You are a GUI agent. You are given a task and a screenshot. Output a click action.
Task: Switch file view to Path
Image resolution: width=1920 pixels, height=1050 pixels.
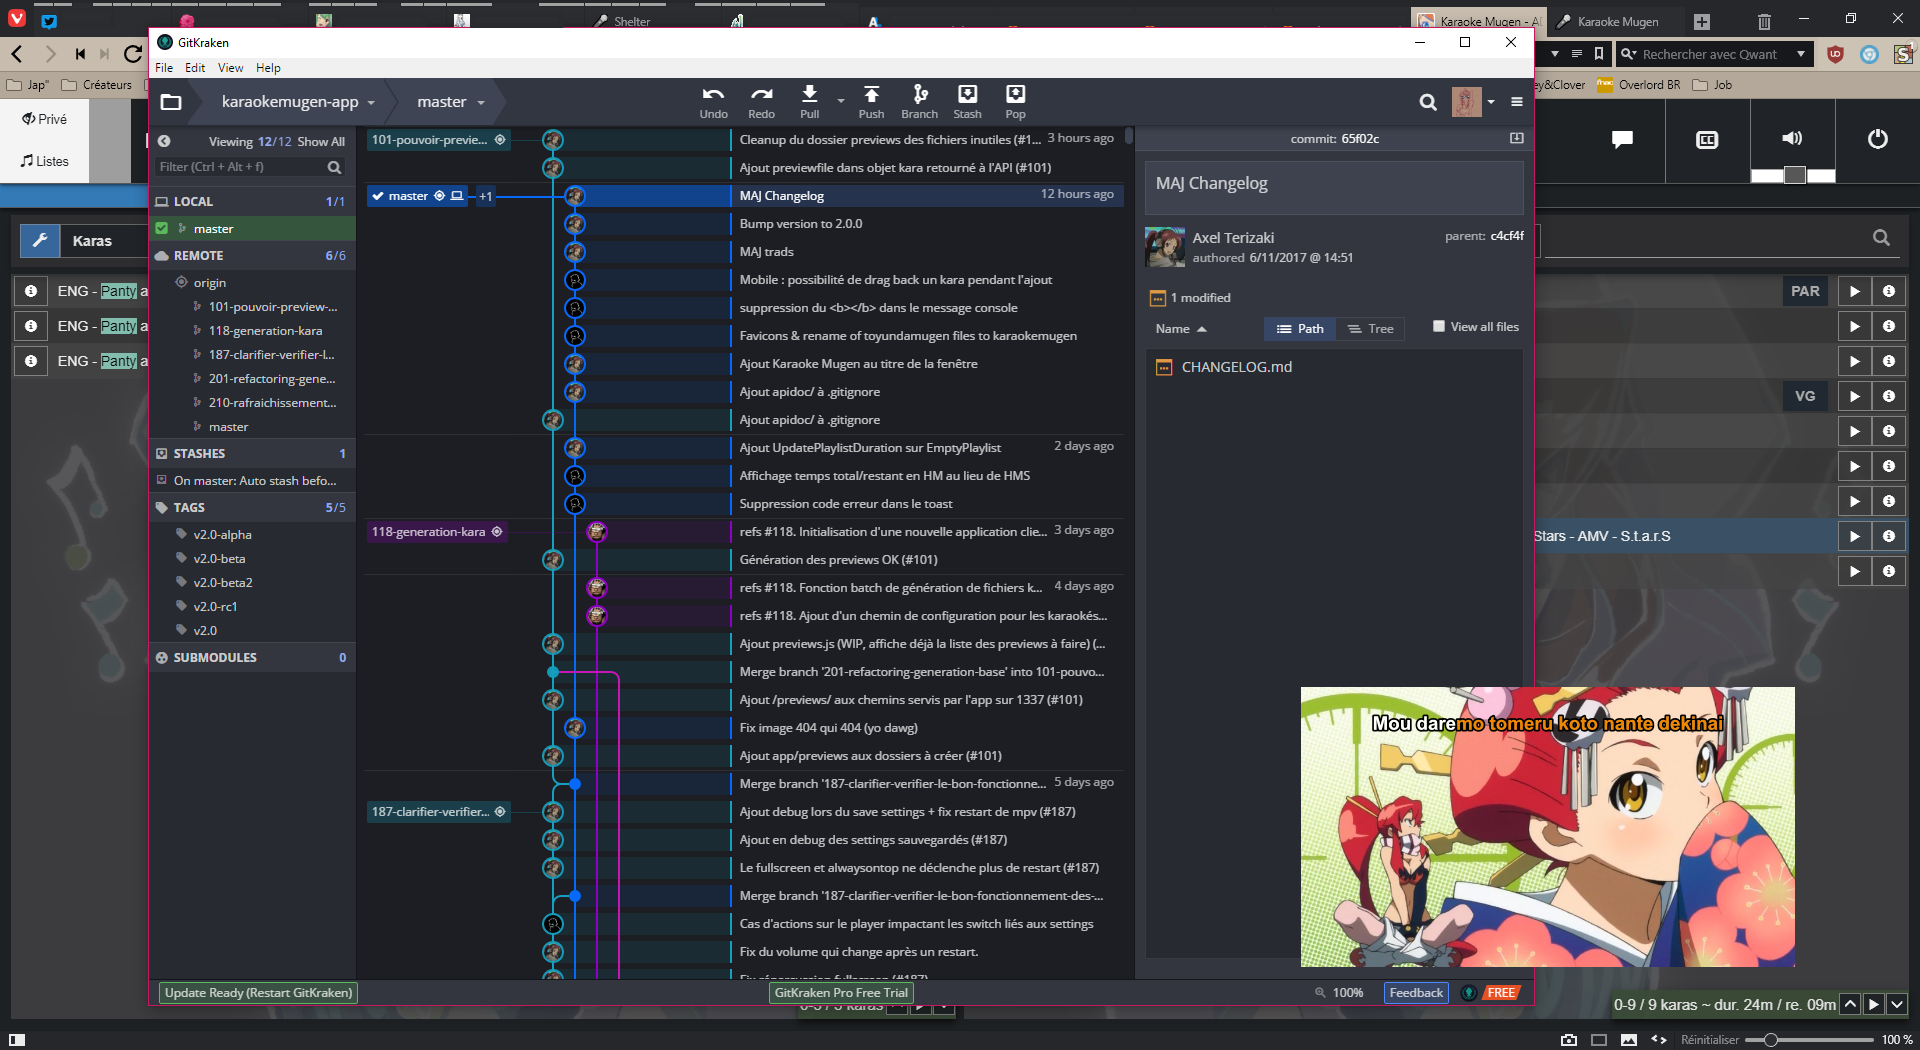(1300, 329)
